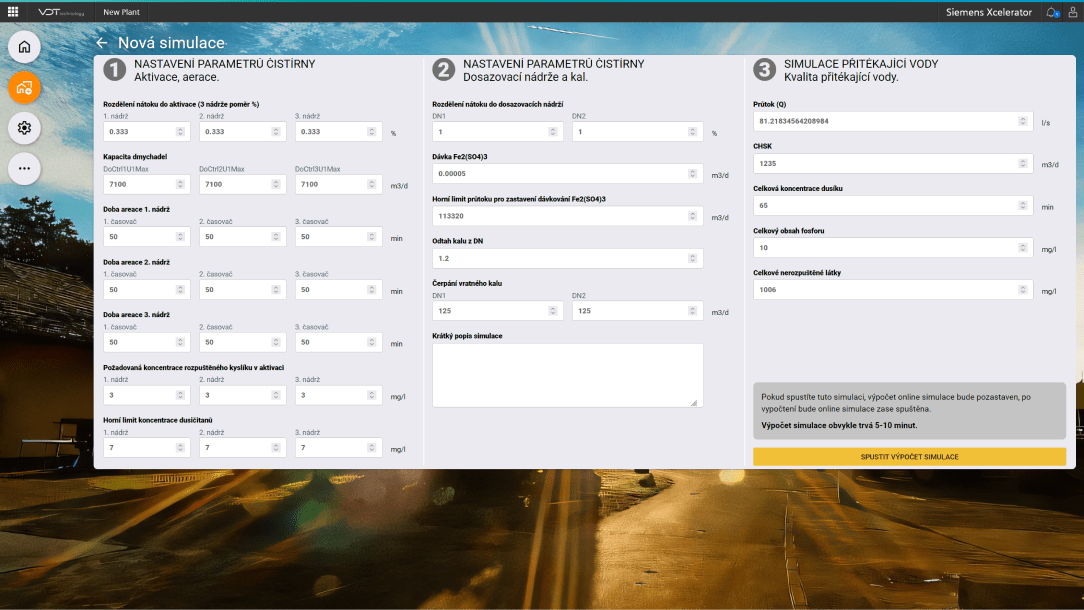Open the settings gear sidebar icon
This screenshot has width=1084, height=610.
[x=24, y=128]
